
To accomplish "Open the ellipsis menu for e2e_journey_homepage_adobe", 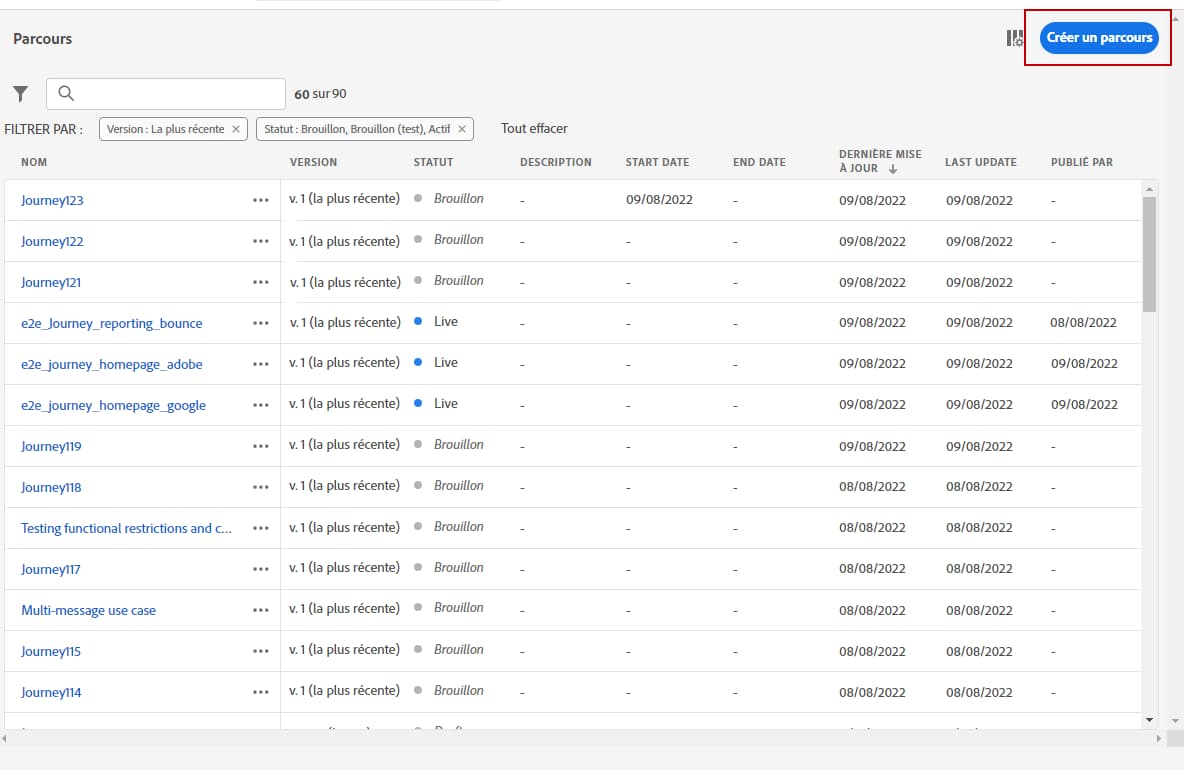I will [x=261, y=363].
